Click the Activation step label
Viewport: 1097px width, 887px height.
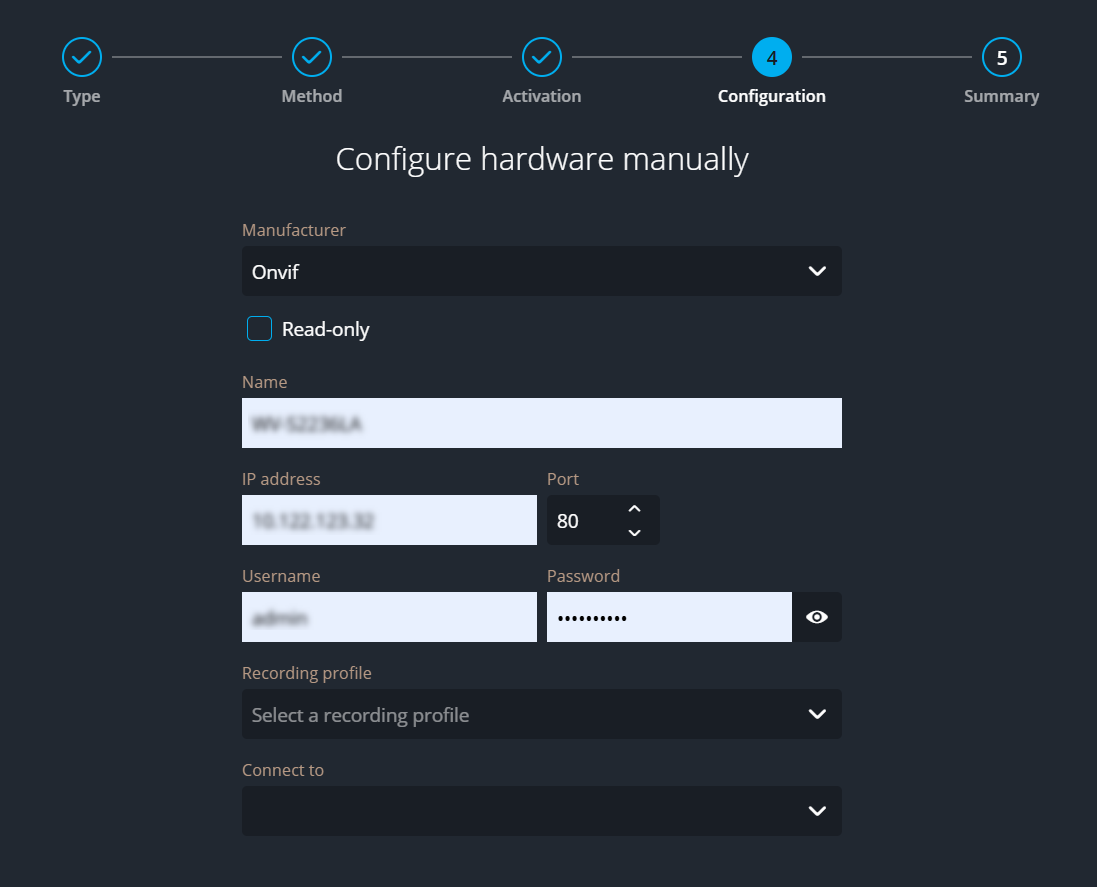pos(541,97)
